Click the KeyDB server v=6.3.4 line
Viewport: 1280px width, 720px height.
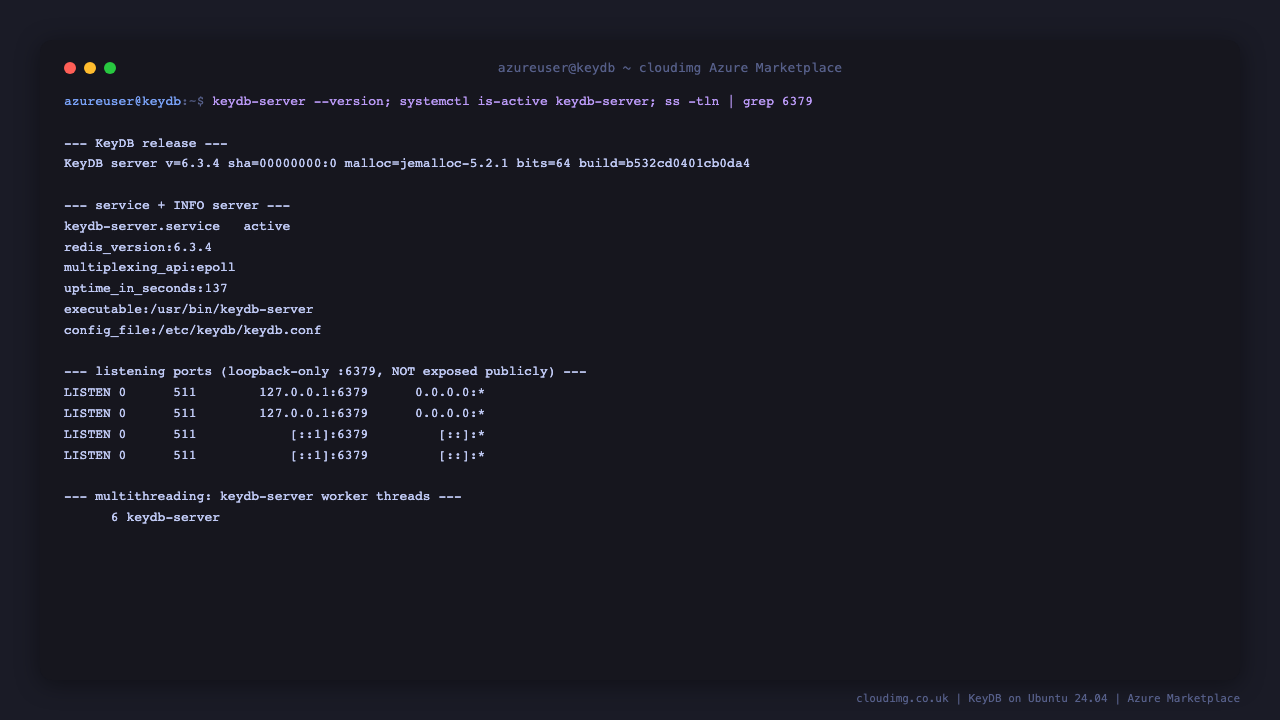(x=407, y=164)
